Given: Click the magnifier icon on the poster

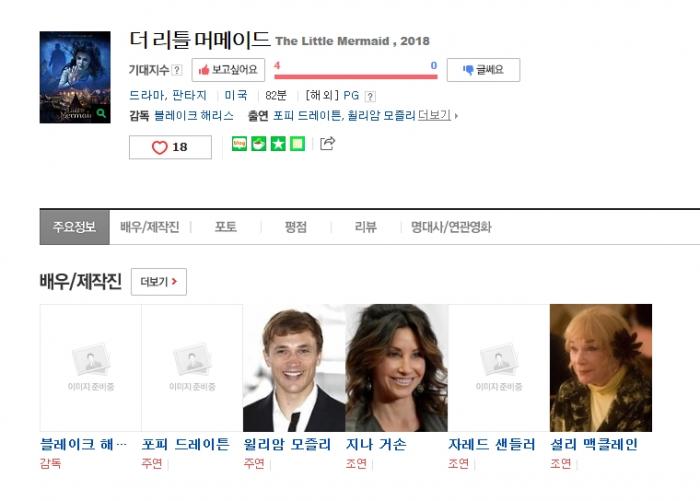Looking at the screenshot, I should coord(101,113).
